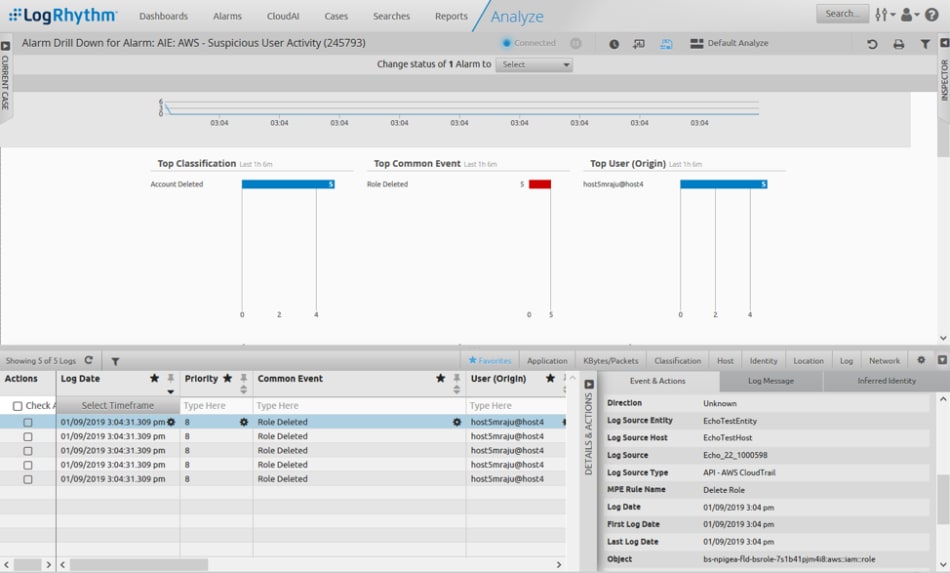
Task: Switch to the Favorites grid tab
Action: 490,360
